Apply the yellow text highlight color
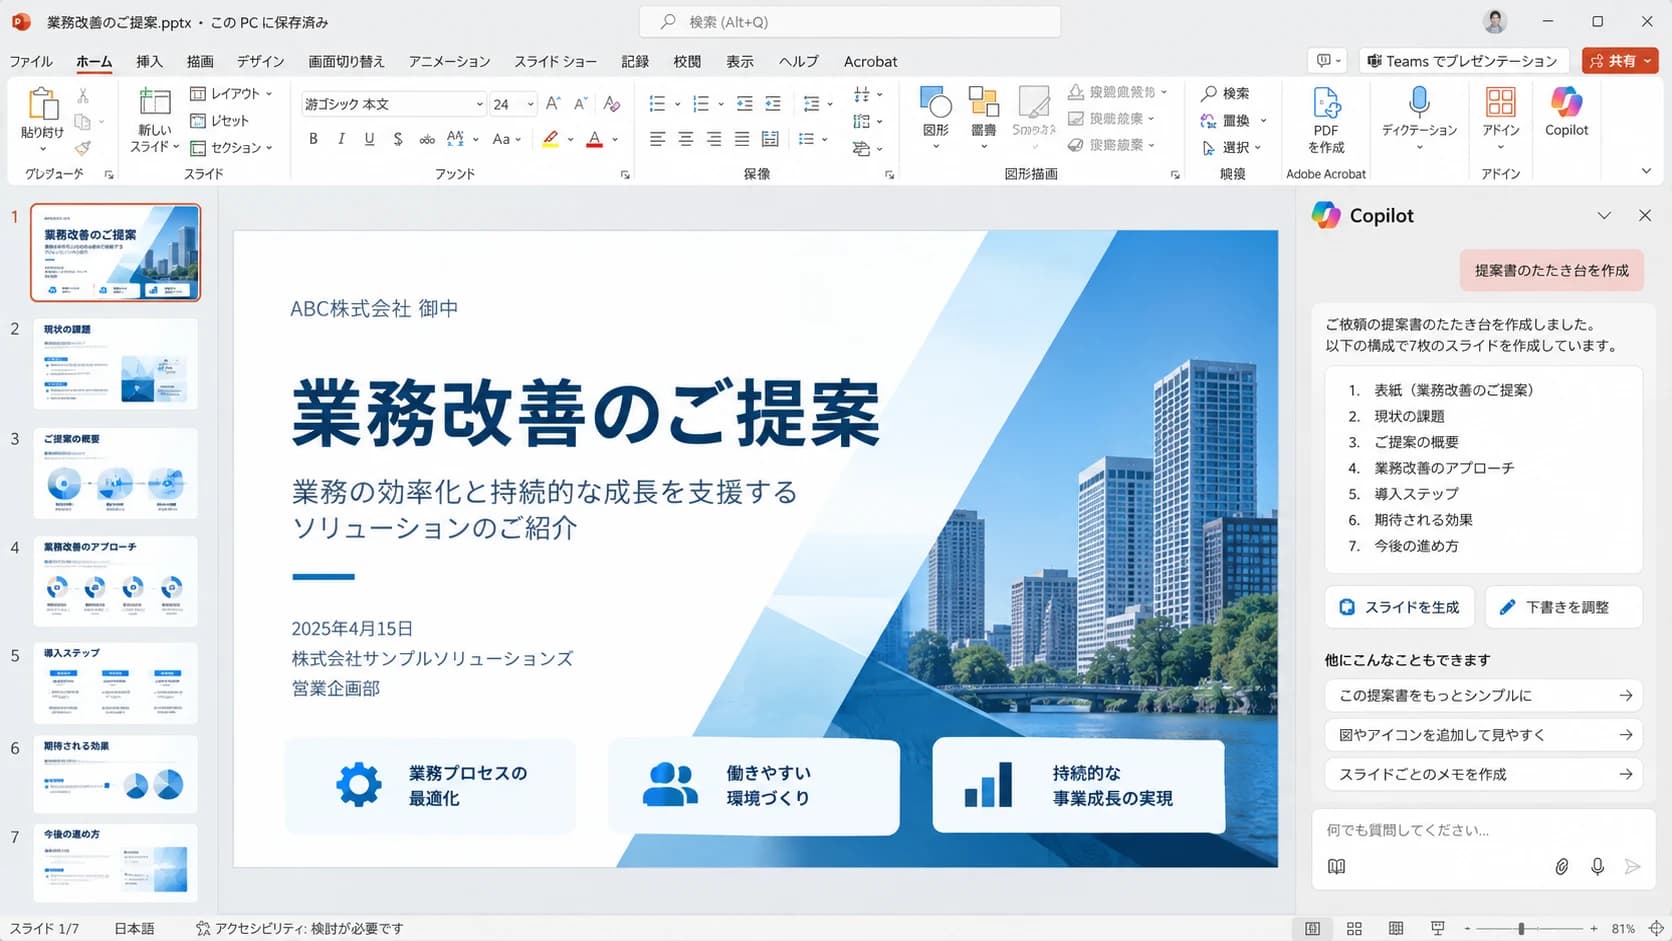Screen dimensions: 1672x941 [550, 139]
